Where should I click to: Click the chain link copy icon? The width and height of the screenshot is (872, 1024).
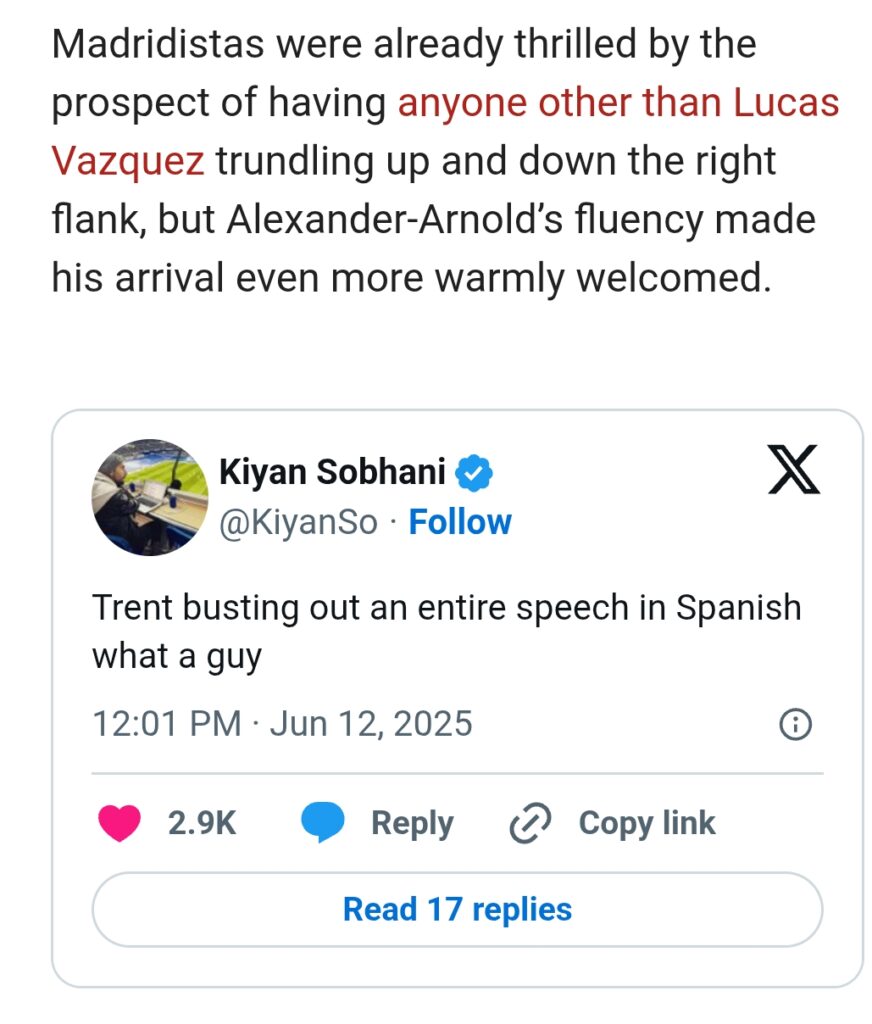pyautogui.click(x=532, y=823)
